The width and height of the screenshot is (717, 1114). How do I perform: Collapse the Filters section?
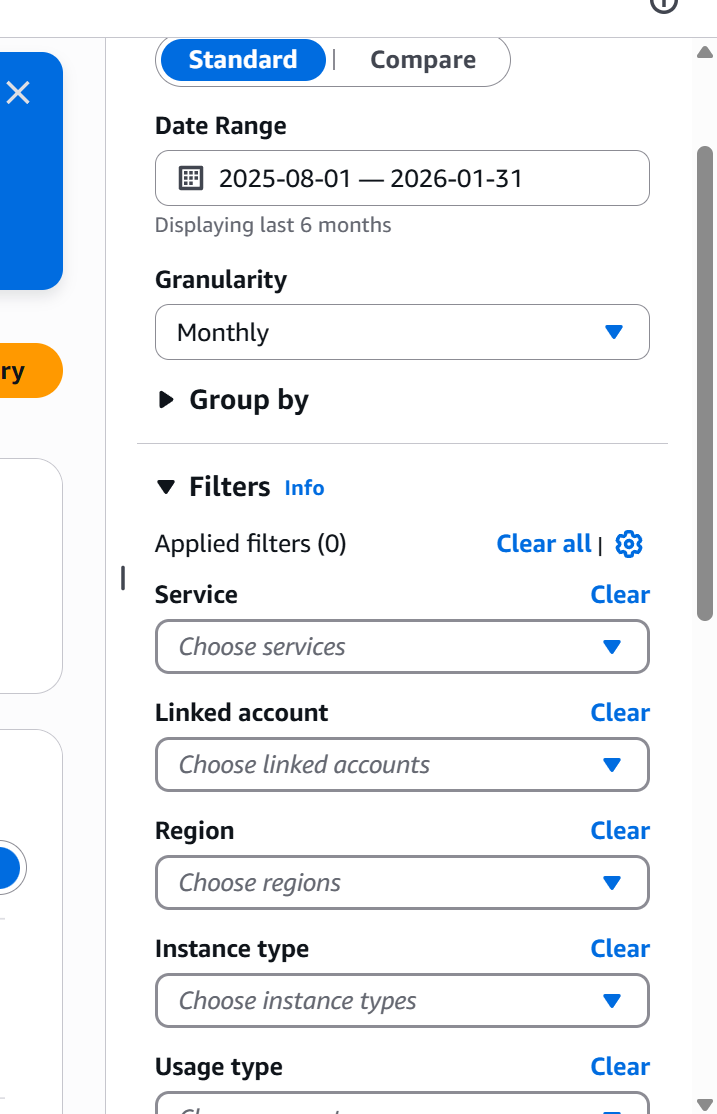click(x=166, y=487)
